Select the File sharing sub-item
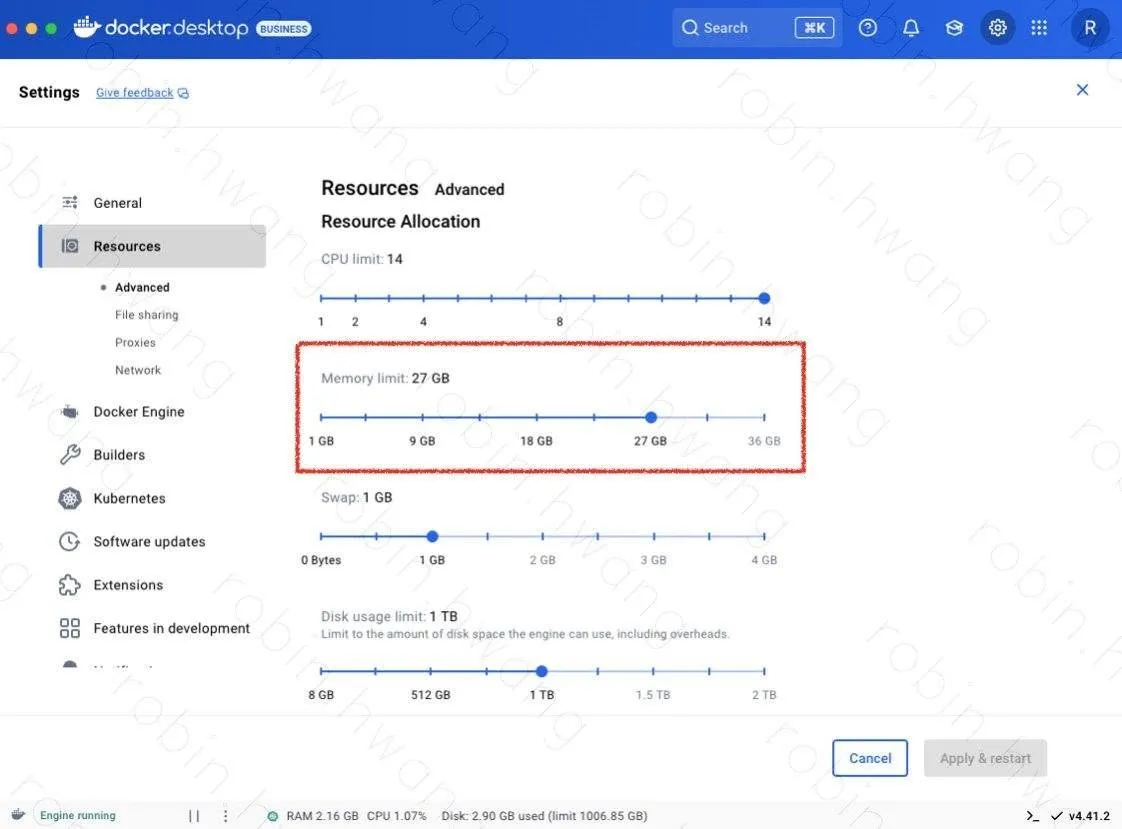 click(x=147, y=315)
